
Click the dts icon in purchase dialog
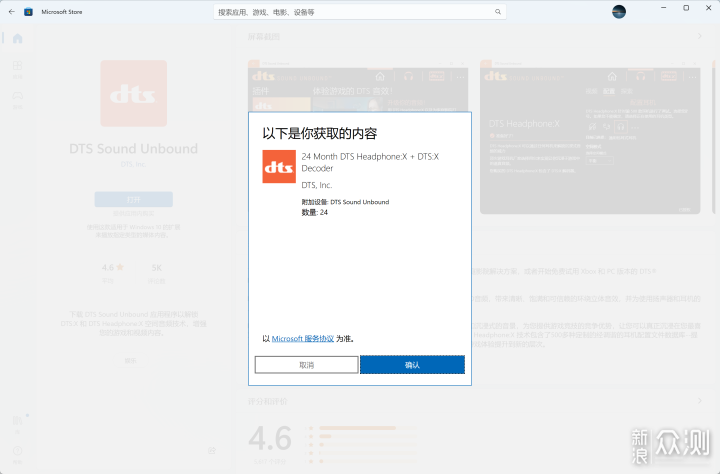[279, 167]
